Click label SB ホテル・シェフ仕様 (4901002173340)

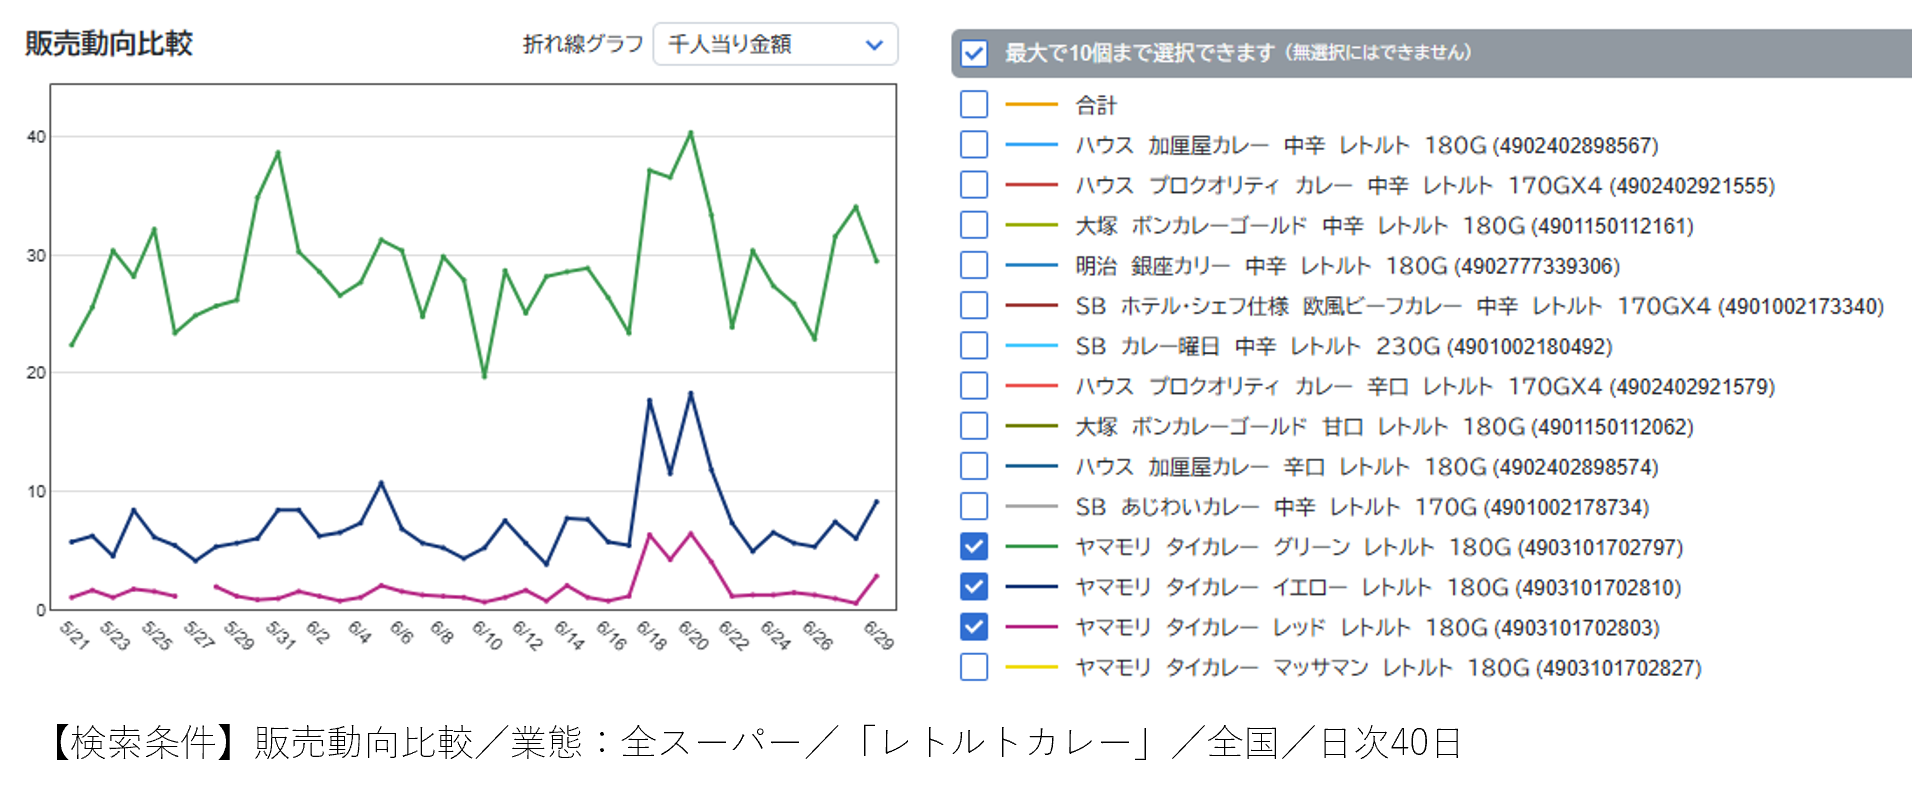coord(1480,306)
